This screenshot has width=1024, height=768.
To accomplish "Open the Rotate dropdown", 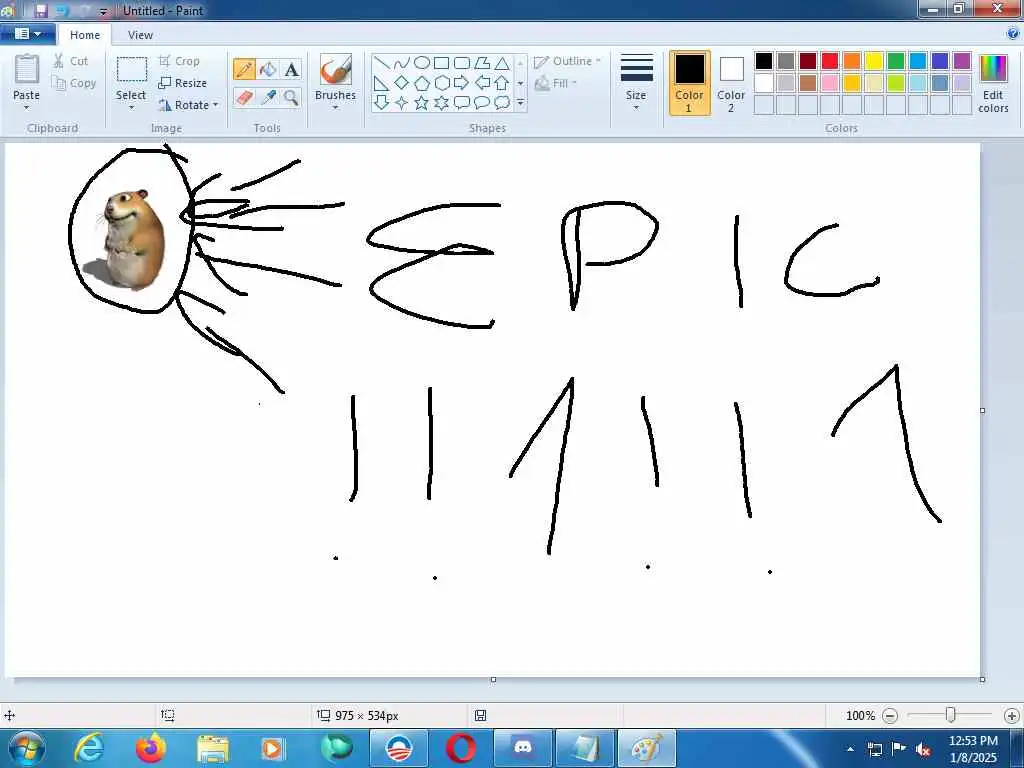I will tap(188, 105).
